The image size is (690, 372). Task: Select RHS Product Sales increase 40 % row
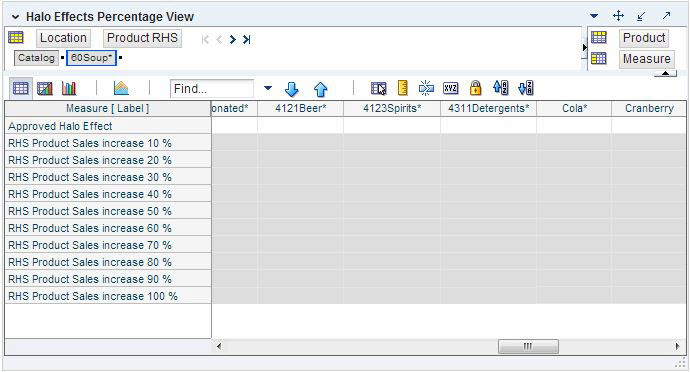pyautogui.click(x=108, y=194)
